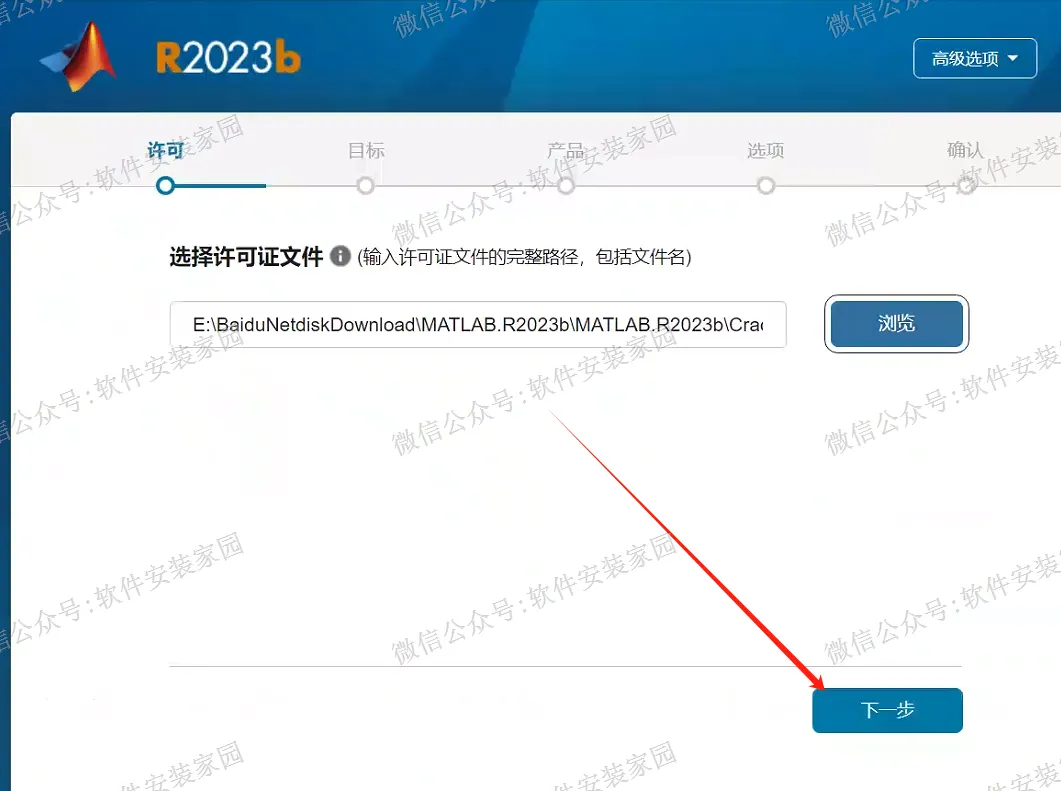Select the 选项 step label
1061x791 pixels.
[x=766, y=150]
